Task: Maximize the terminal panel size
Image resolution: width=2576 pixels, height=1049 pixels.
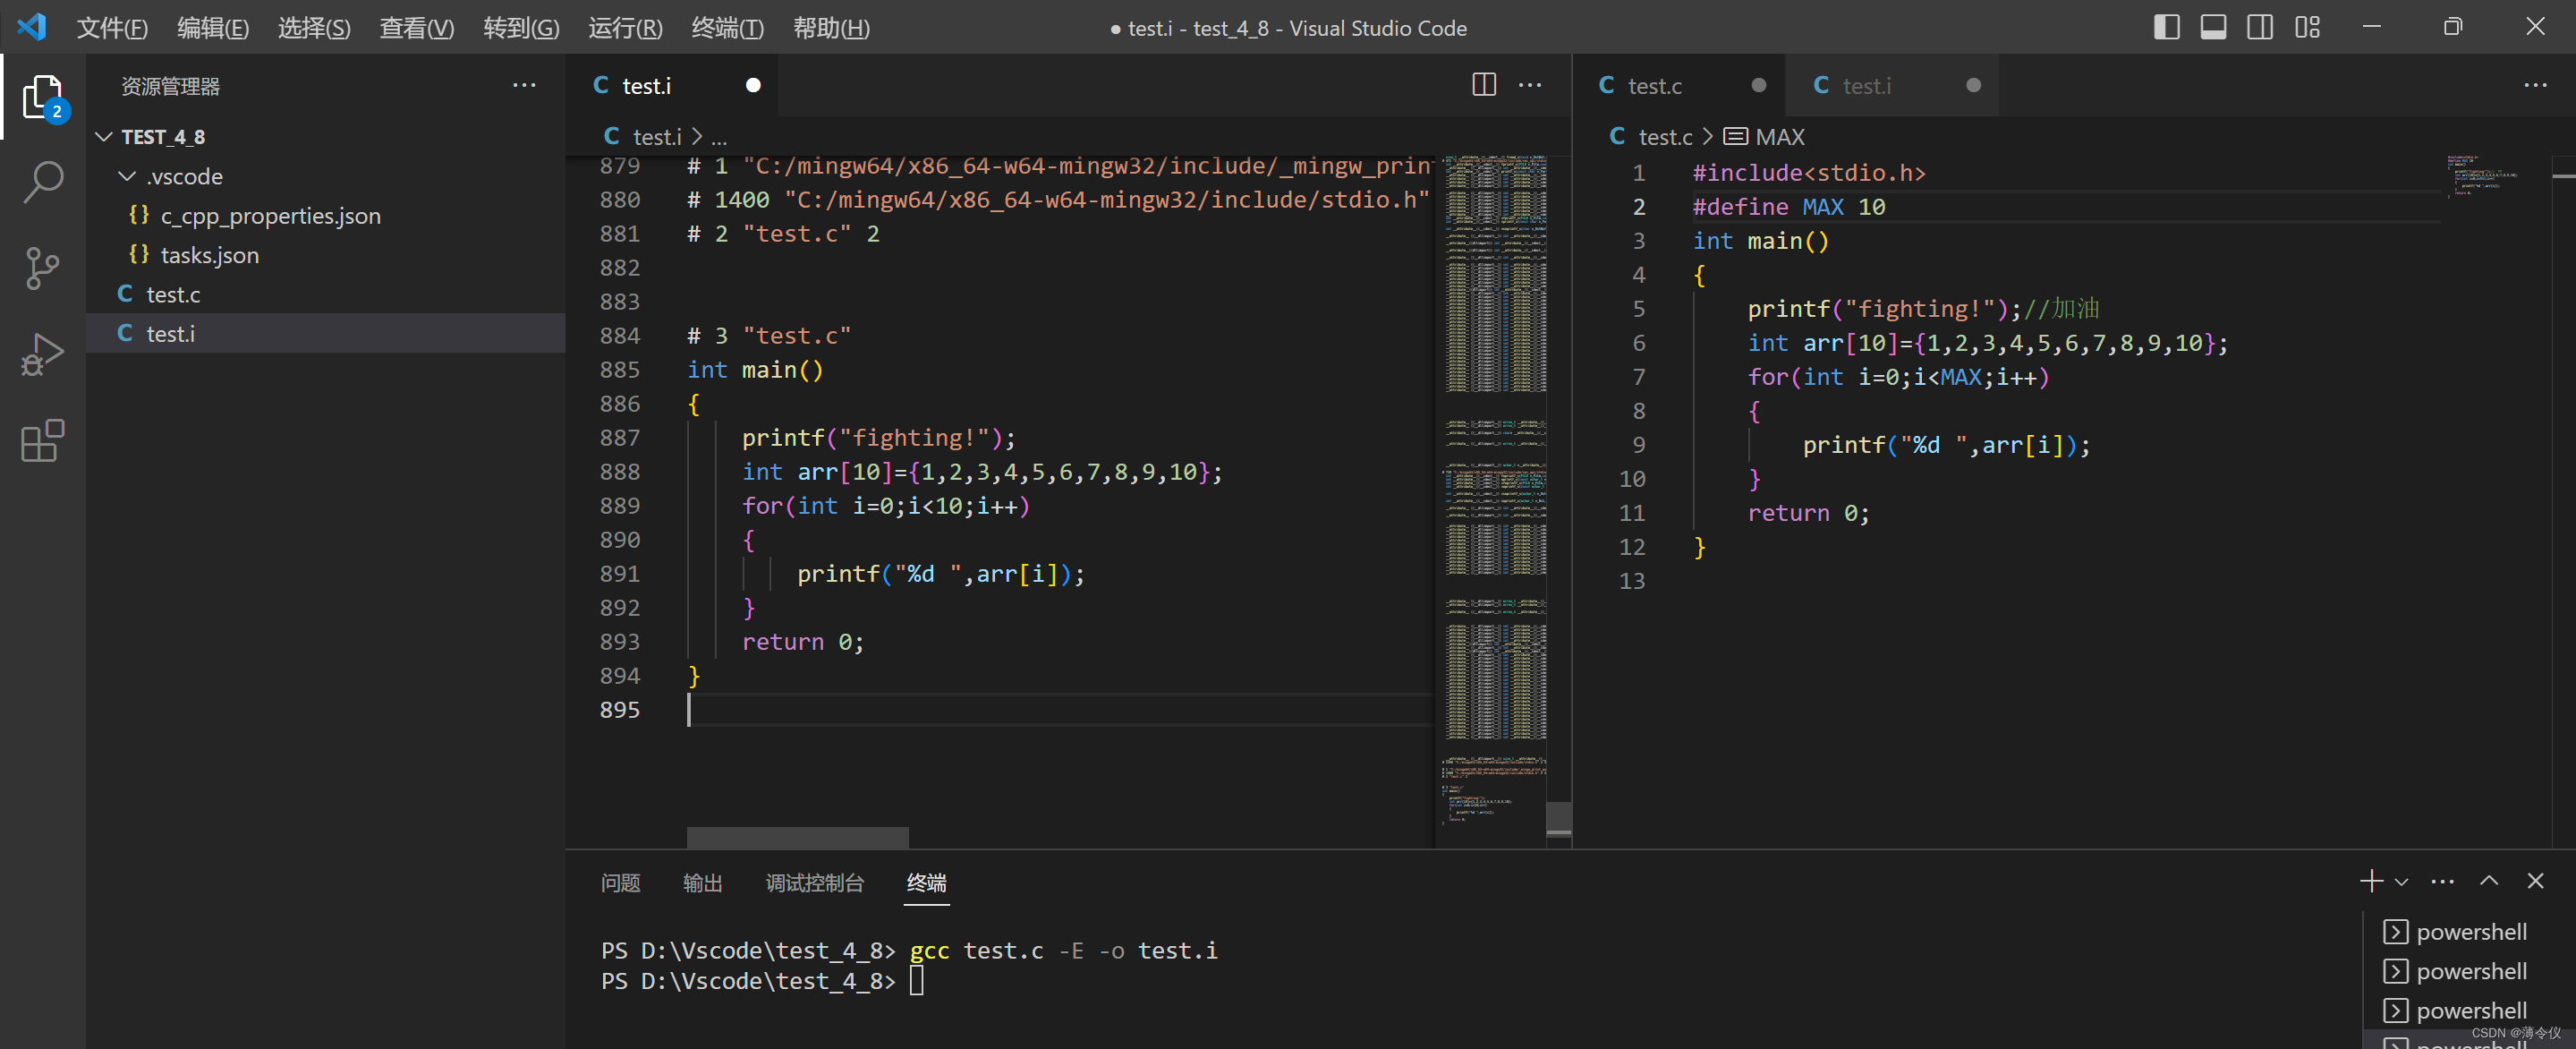Action: pos(2489,881)
